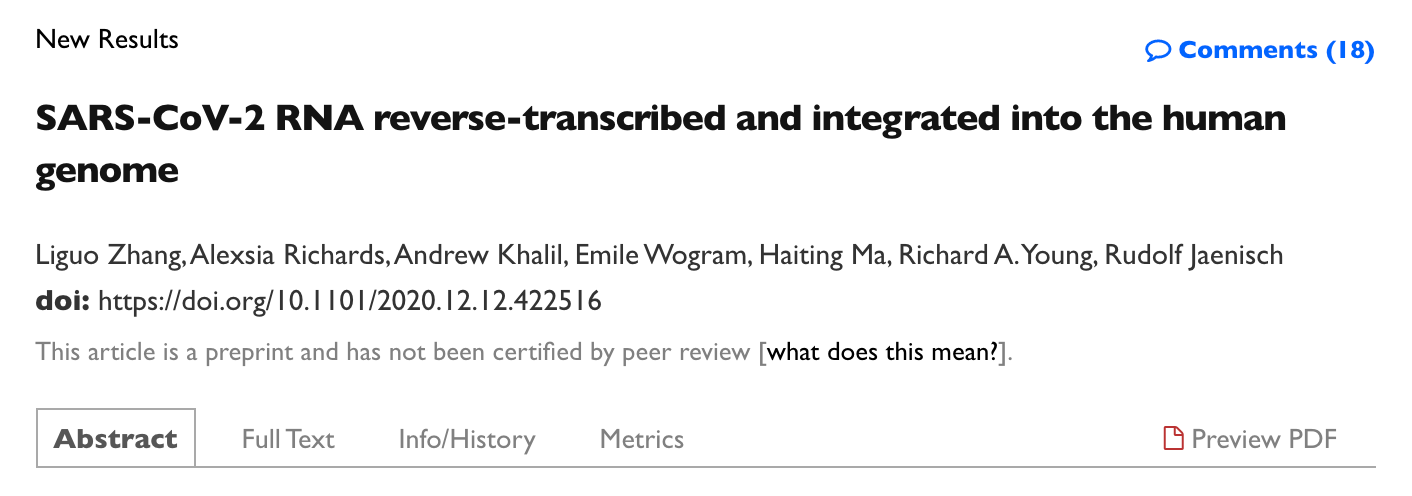Click the Preview PDF link text
This screenshot has width=1412, height=496.
coord(1264,439)
